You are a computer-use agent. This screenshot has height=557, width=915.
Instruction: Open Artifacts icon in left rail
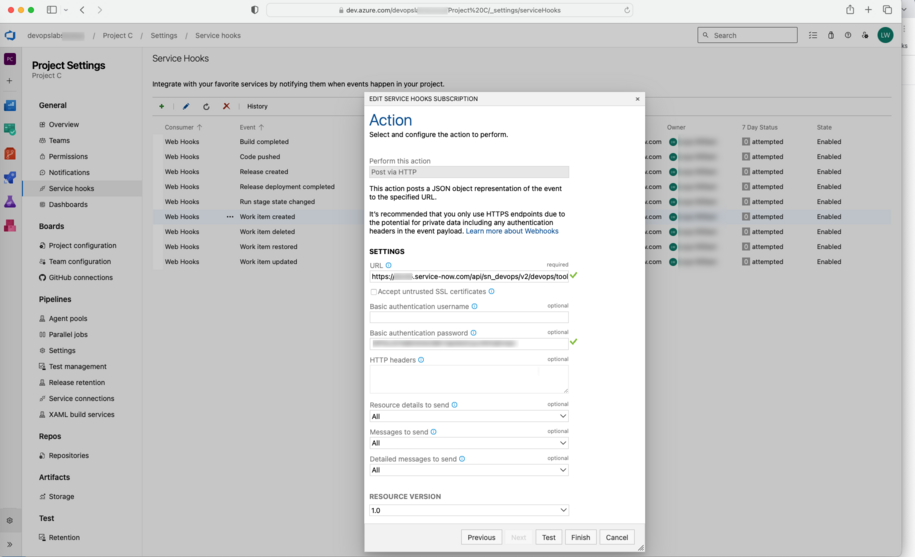pyautogui.click(x=10, y=226)
